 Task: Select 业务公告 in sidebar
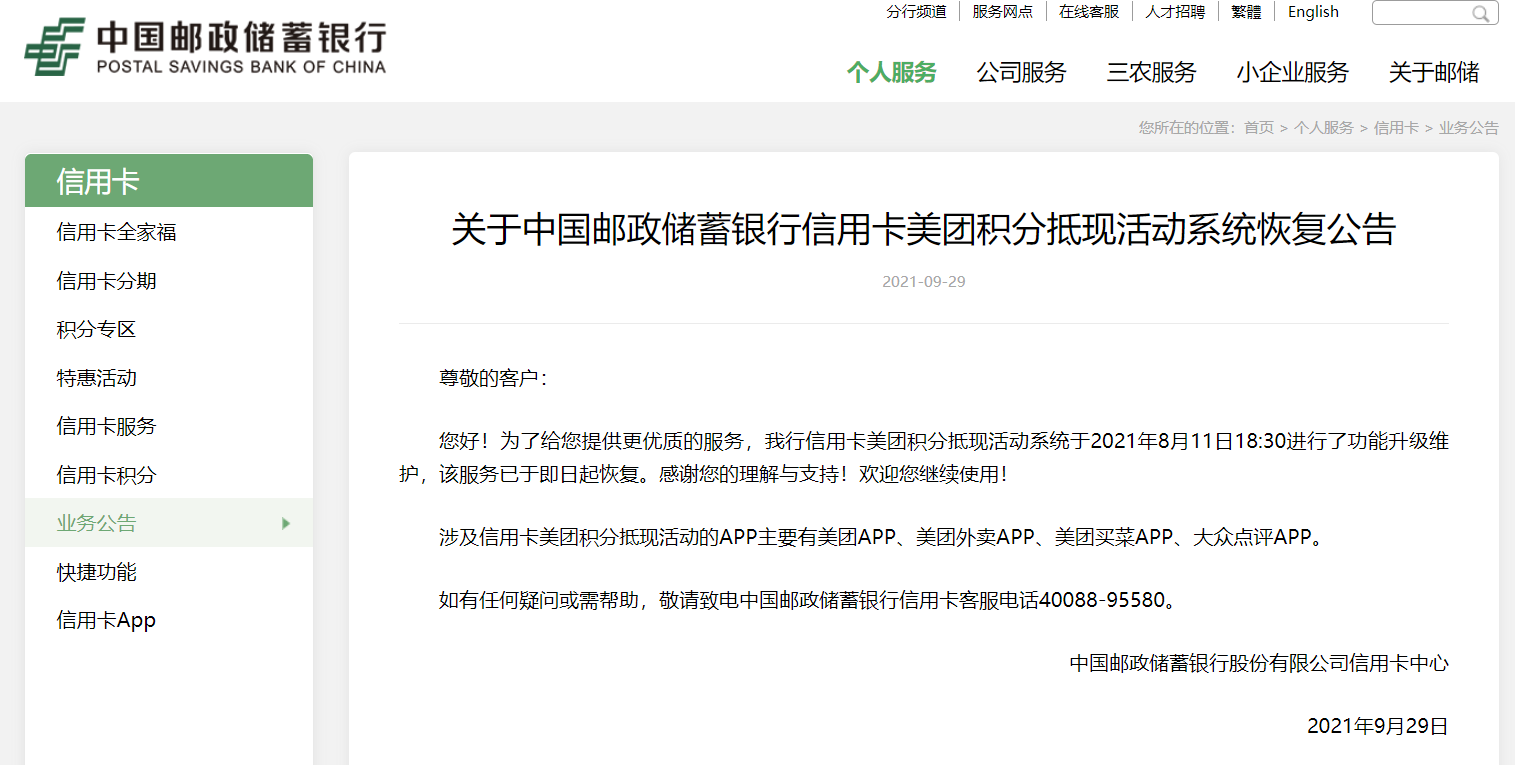coord(169,523)
